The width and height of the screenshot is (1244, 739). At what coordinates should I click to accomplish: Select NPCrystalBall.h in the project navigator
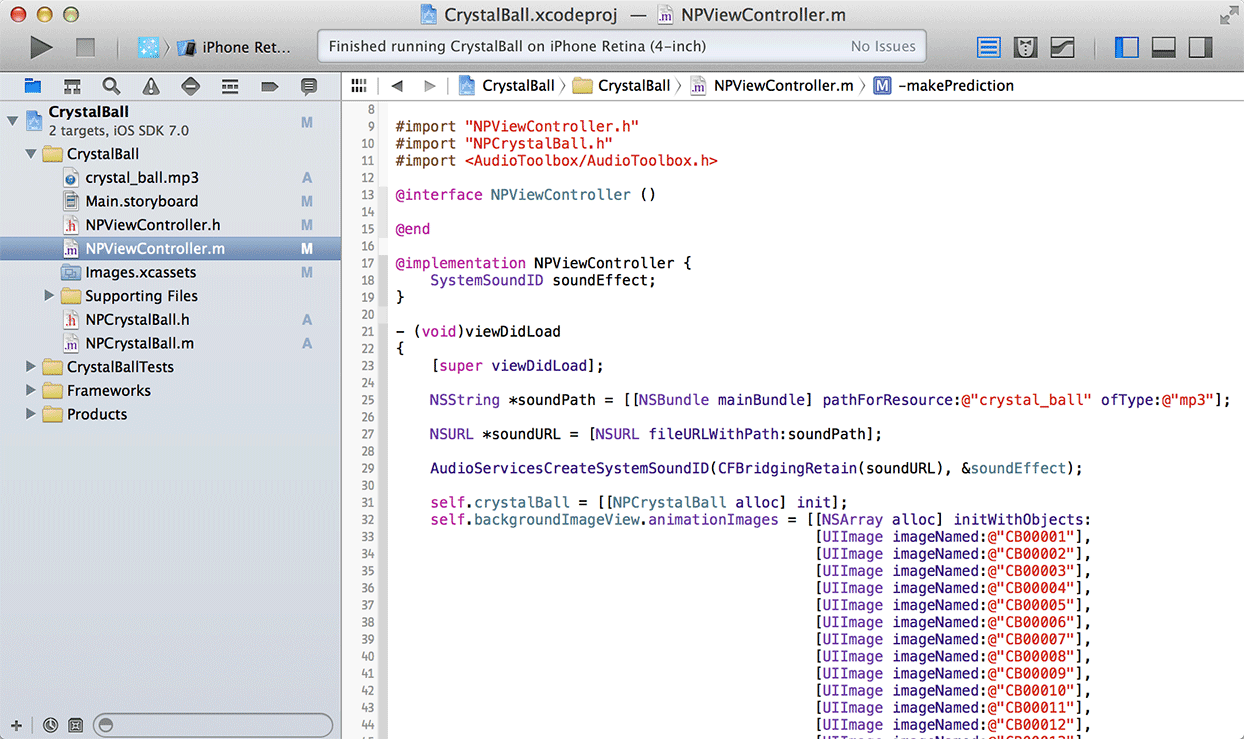(x=137, y=320)
